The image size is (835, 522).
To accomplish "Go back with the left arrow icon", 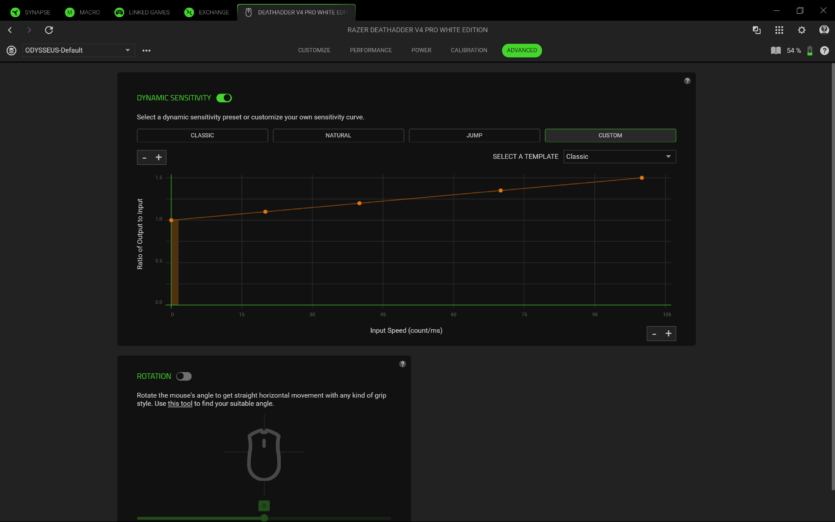I will pos(10,30).
